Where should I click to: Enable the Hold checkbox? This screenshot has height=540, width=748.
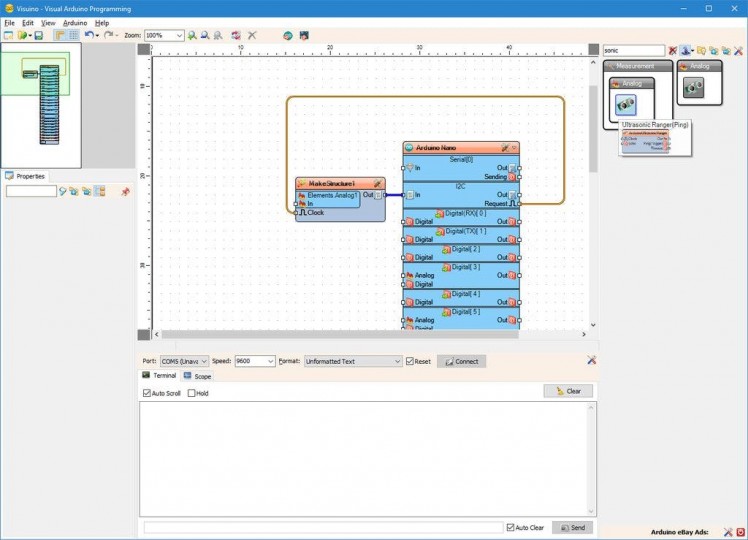(x=192, y=393)
